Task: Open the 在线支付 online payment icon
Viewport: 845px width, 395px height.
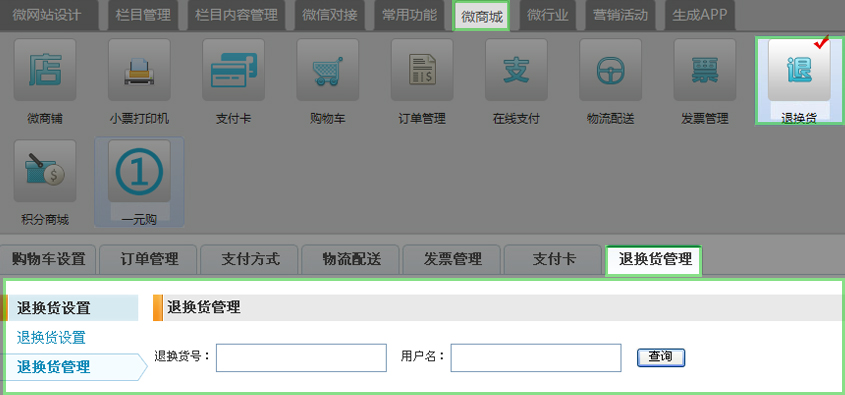Action: [x=516, y=70]
